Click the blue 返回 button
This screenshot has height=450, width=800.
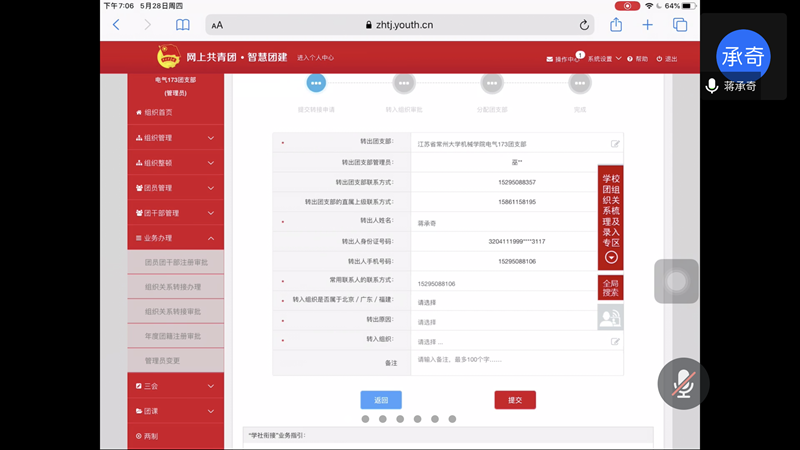[x=381, y=400]
